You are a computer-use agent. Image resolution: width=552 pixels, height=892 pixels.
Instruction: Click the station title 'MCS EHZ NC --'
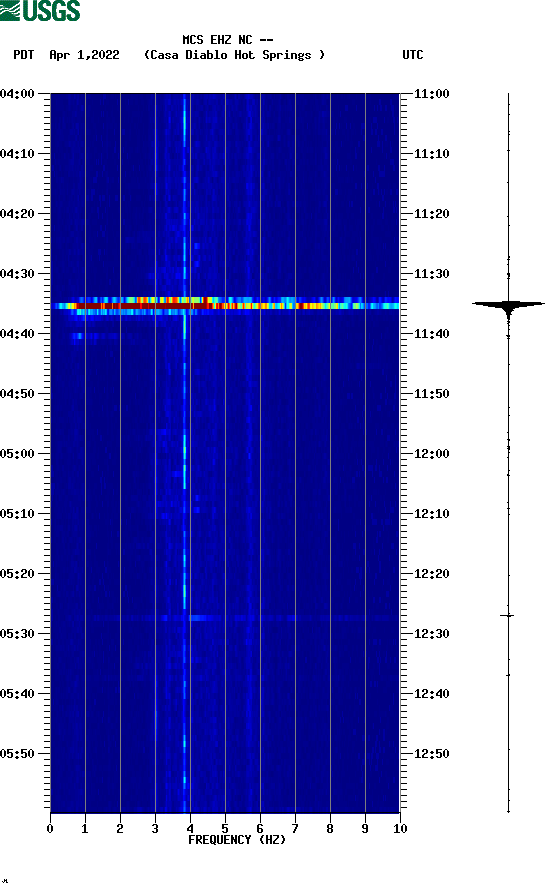point(228,40)
